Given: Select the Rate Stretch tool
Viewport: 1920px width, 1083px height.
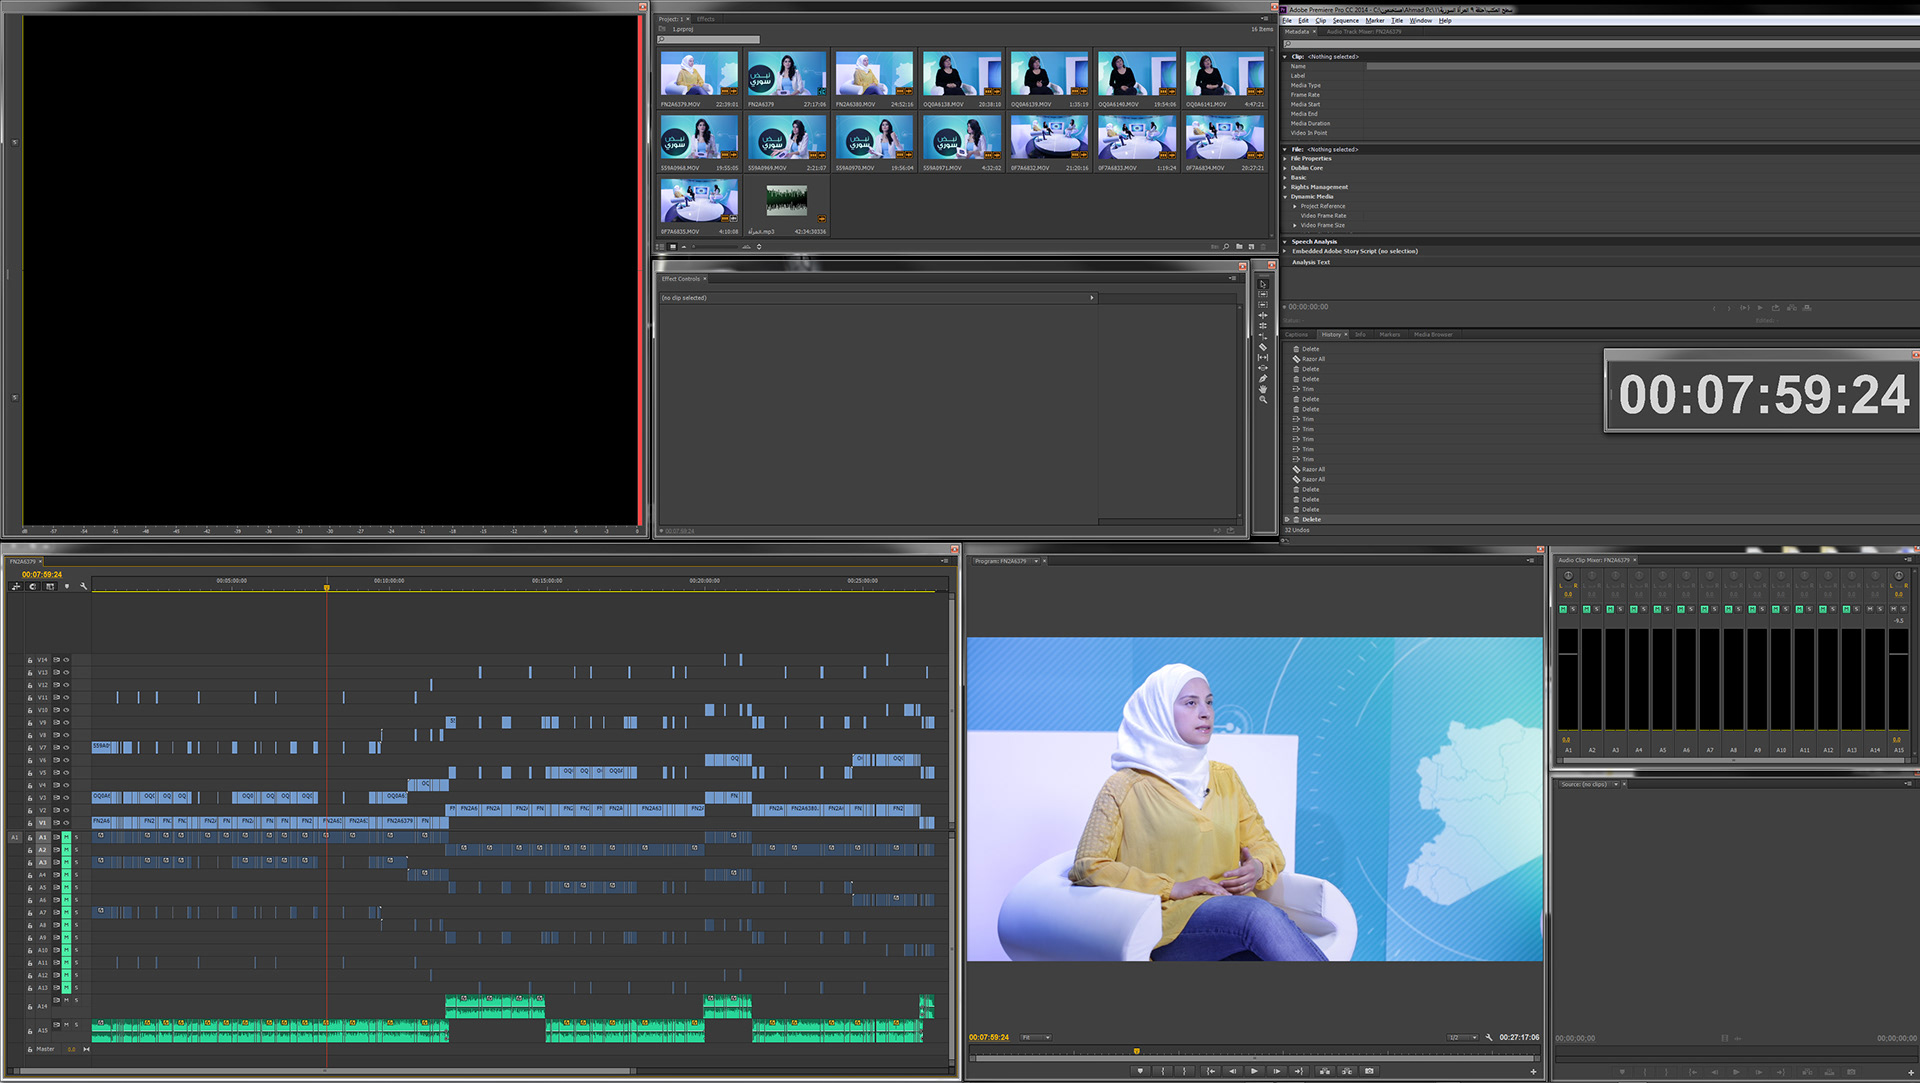Looking at the screenshot, I should [1263, 336].
